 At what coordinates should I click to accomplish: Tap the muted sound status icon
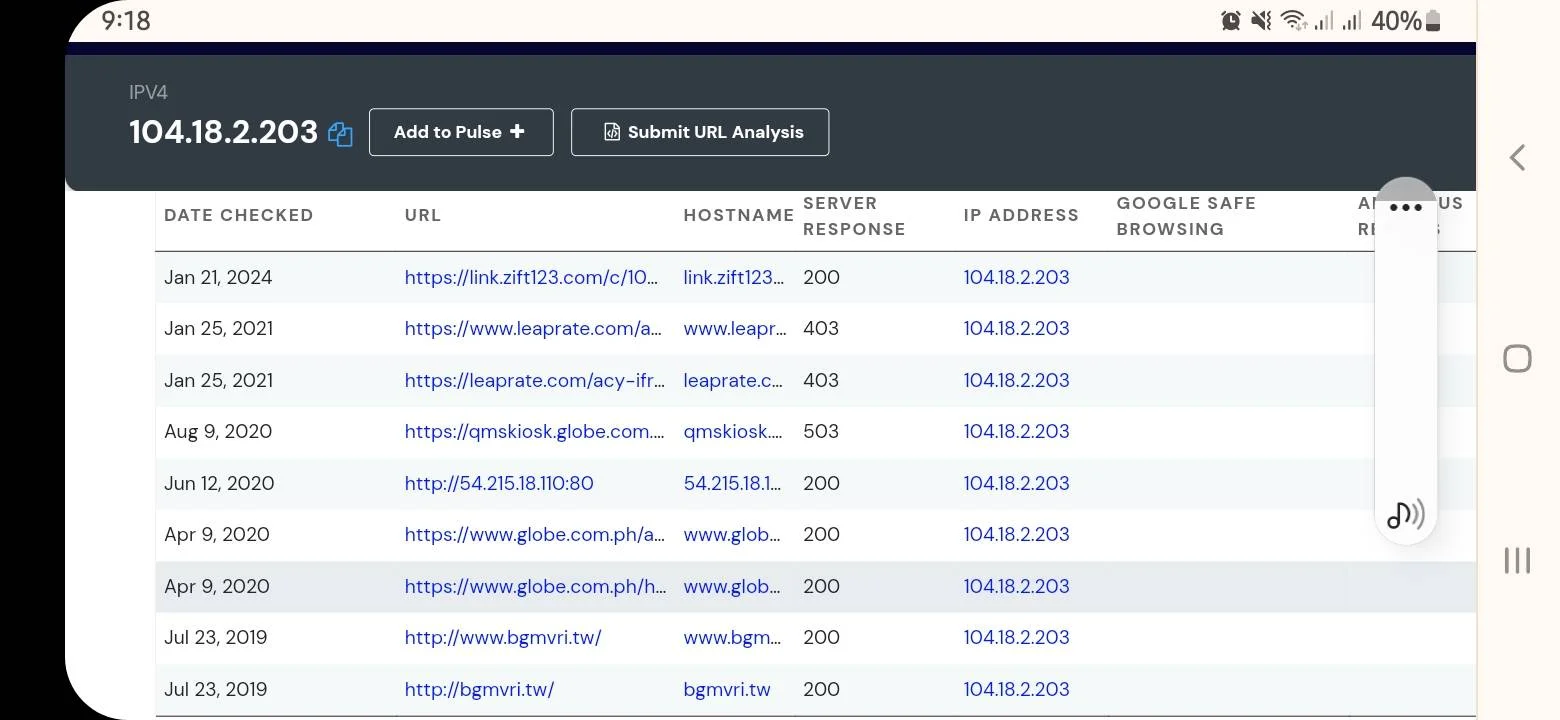(x=1261, y=21)
